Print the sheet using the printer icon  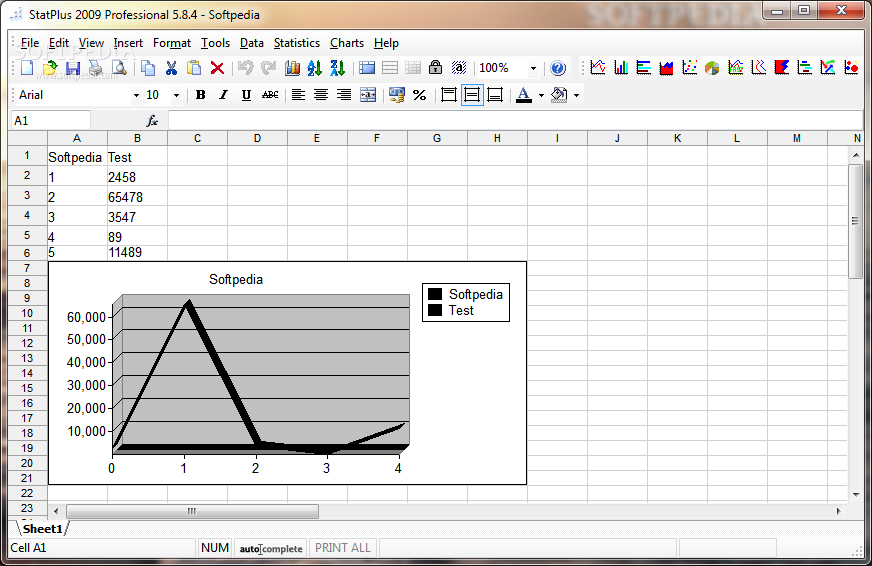96,68
